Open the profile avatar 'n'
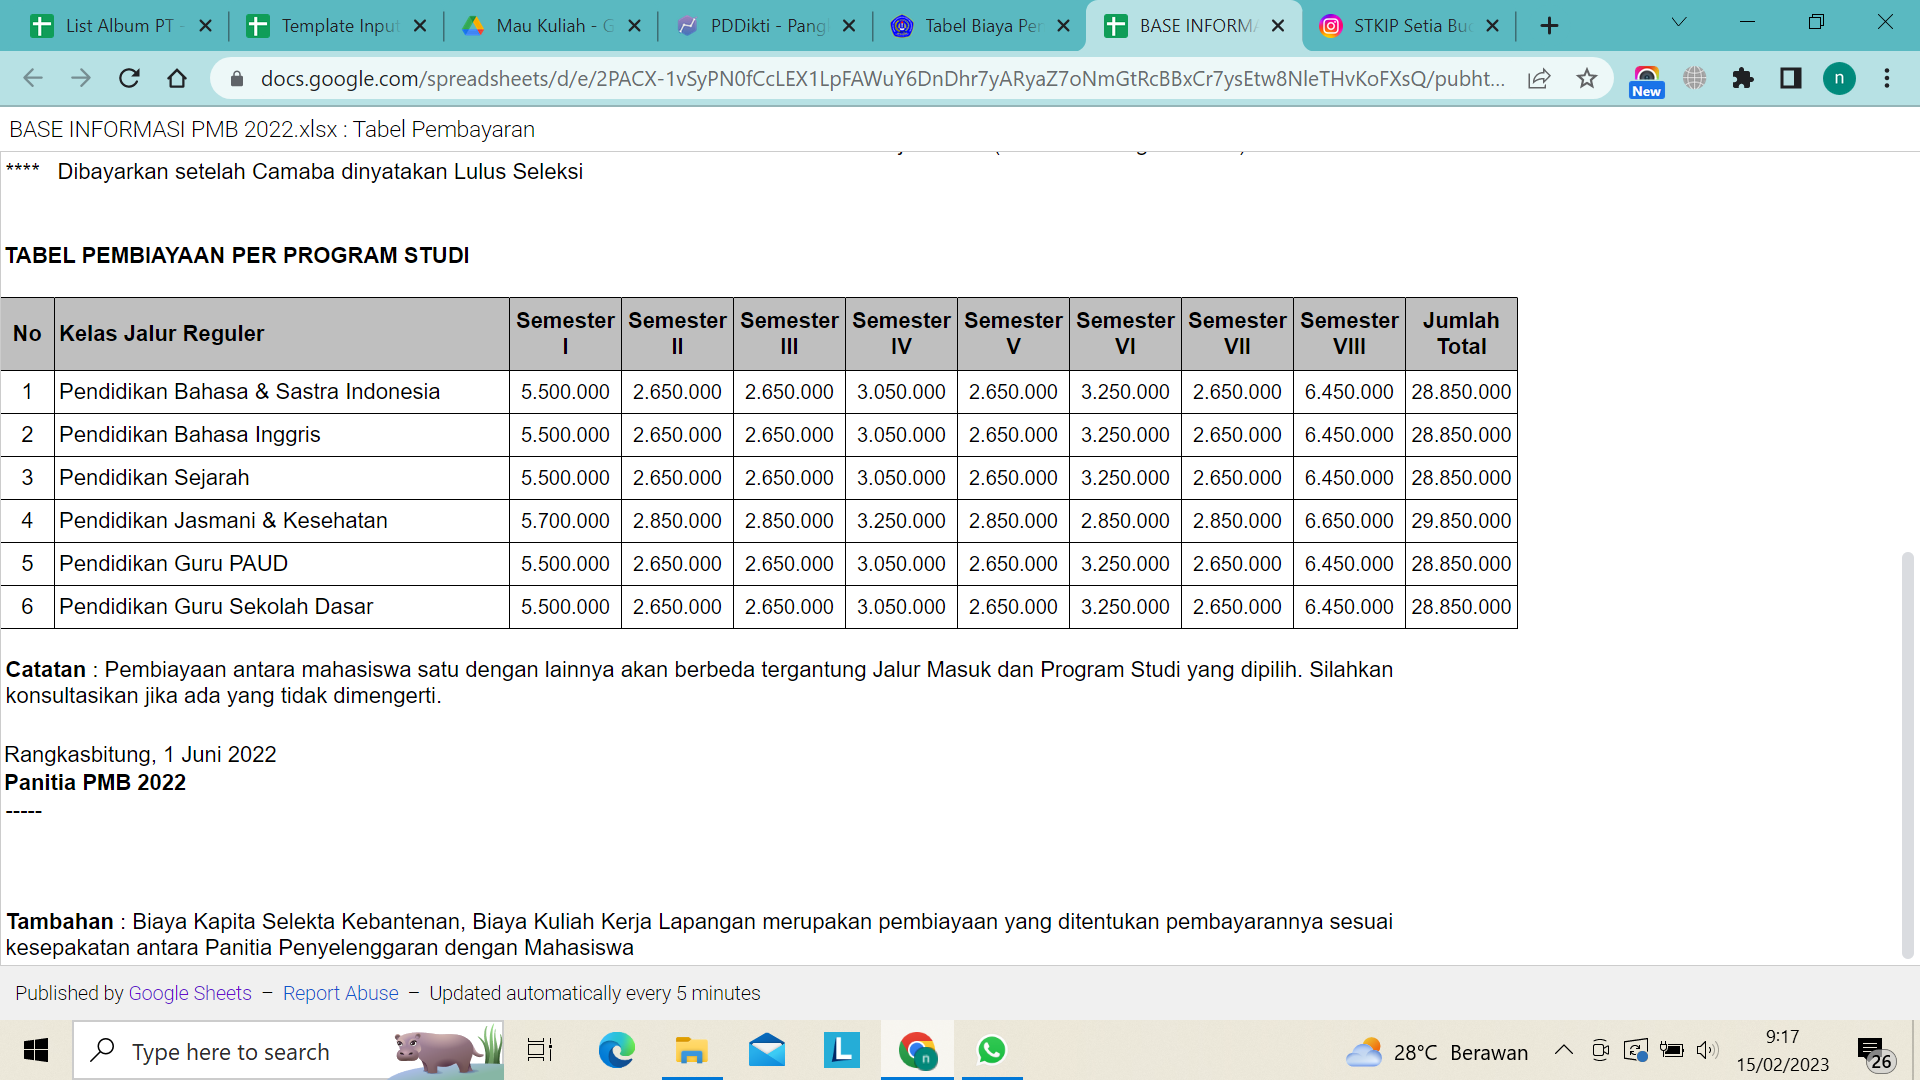The width and height of the screenshot is (1920, 1080). pos(1839,78)
